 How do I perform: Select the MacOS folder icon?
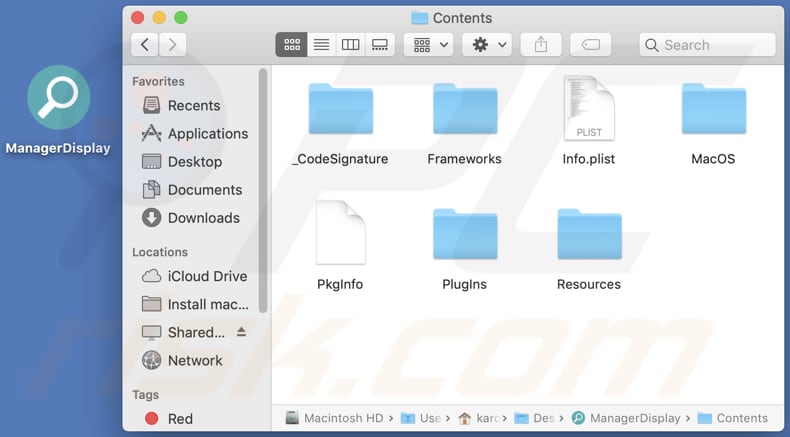click(714, 109)
